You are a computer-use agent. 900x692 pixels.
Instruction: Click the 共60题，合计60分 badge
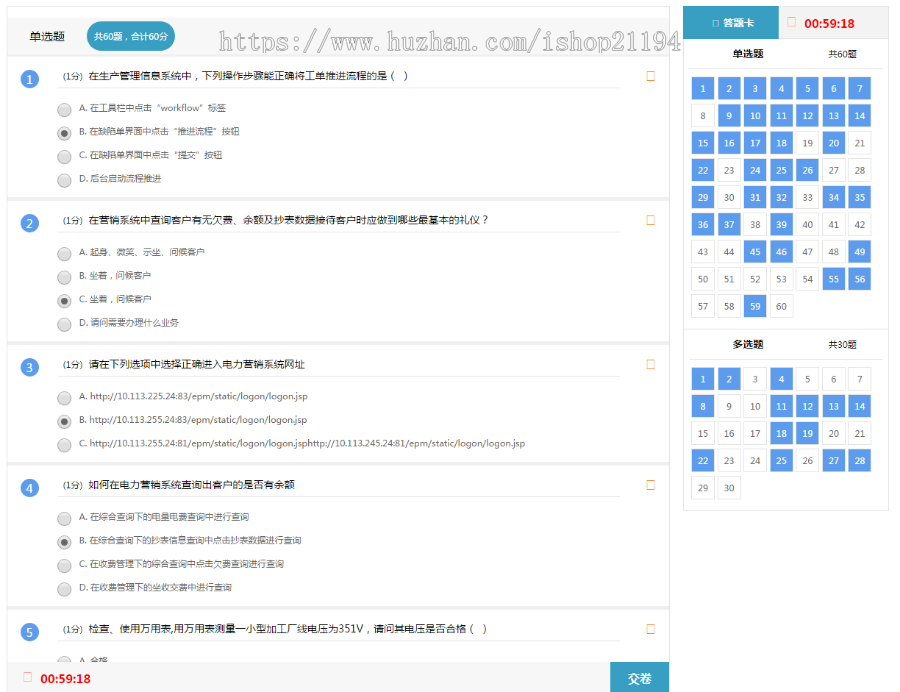tap(132, 35)
